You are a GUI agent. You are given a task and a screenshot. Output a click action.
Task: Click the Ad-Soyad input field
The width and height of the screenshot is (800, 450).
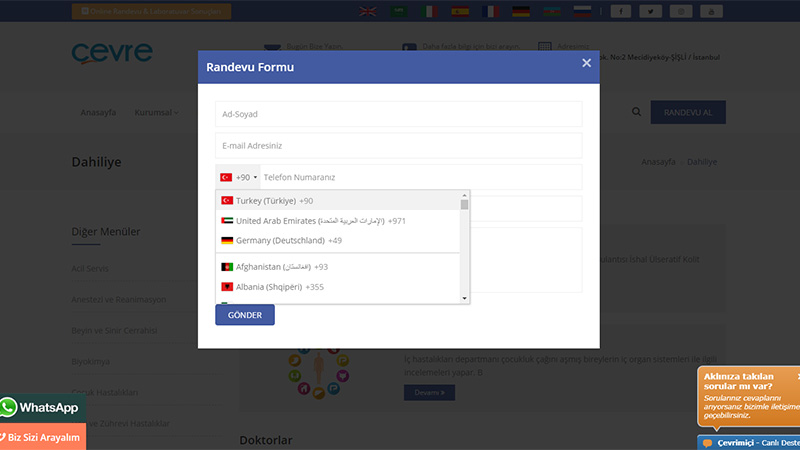398,114
